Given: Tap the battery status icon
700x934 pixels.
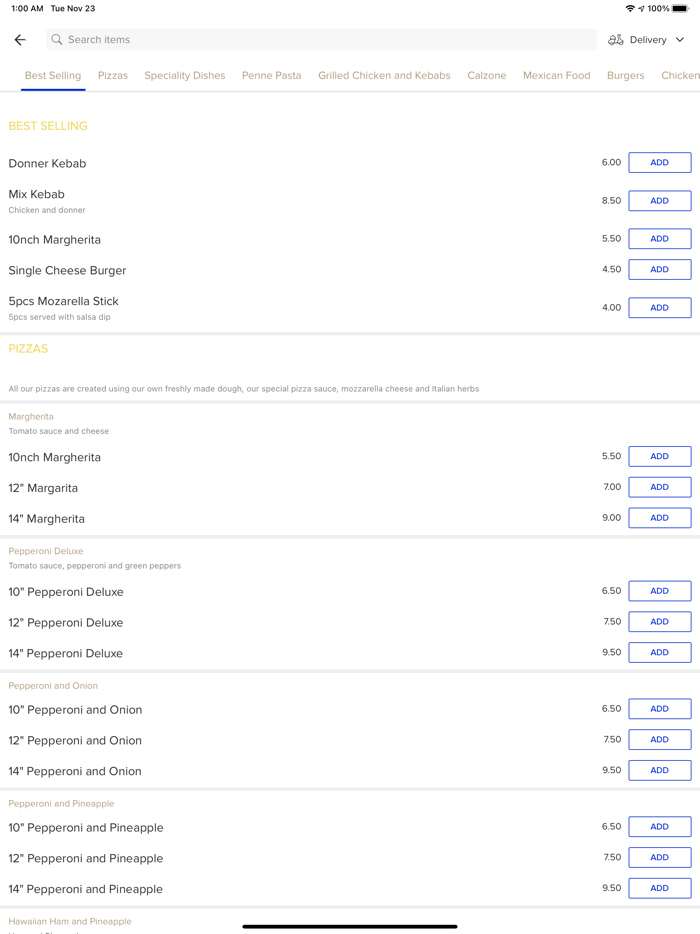Looking at the screenshot, I should pyautogui.click(x=681, y=8).
